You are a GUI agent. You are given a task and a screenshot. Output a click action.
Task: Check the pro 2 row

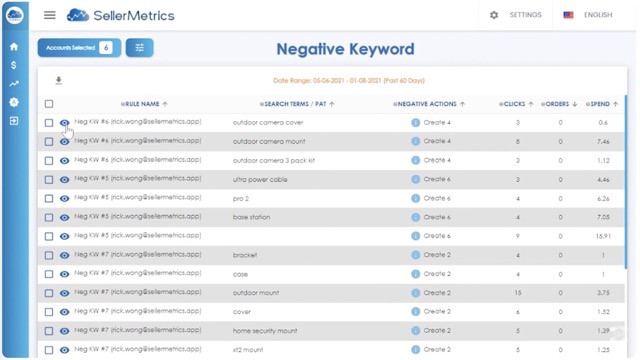tap(49, 198)
